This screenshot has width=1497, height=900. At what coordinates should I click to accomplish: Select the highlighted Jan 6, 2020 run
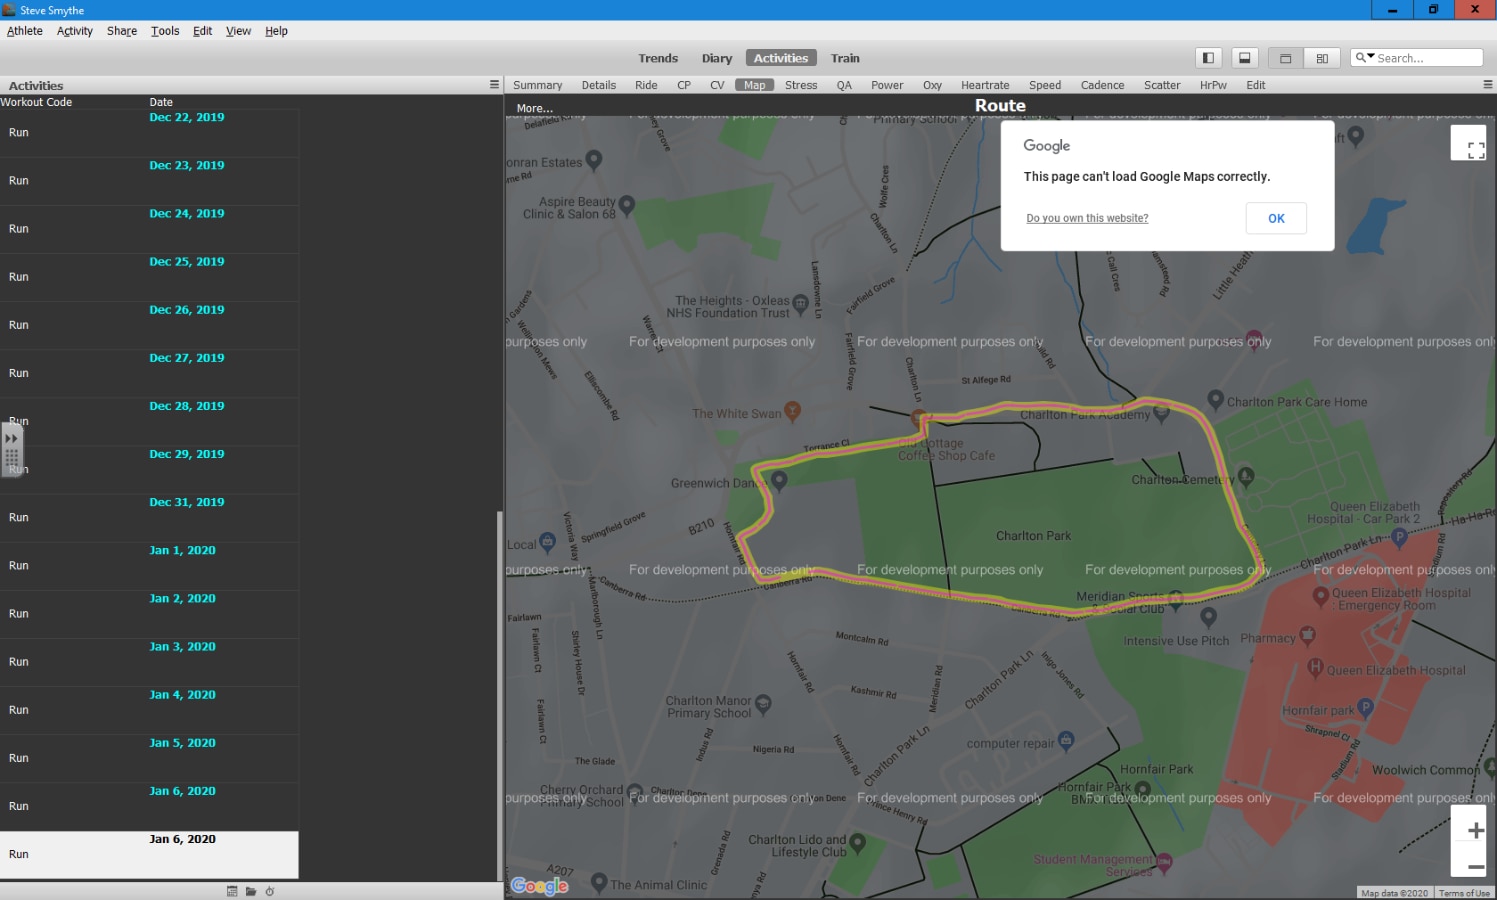[x=149, y=855]
